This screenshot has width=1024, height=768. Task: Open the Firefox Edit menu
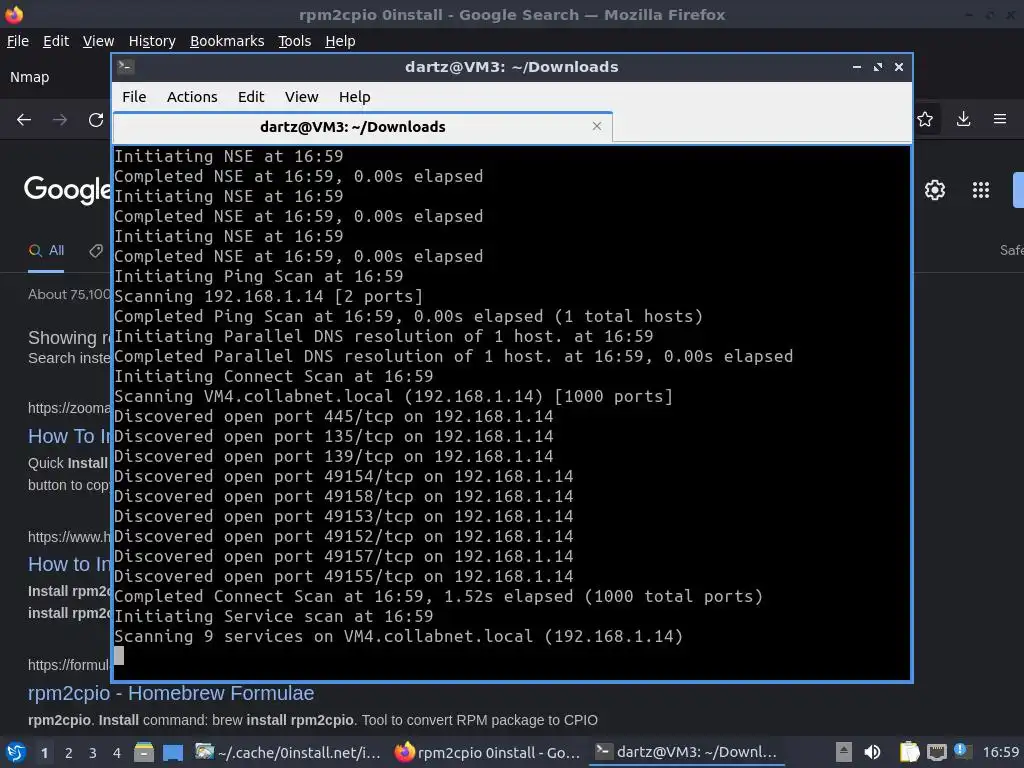(56, 41)
